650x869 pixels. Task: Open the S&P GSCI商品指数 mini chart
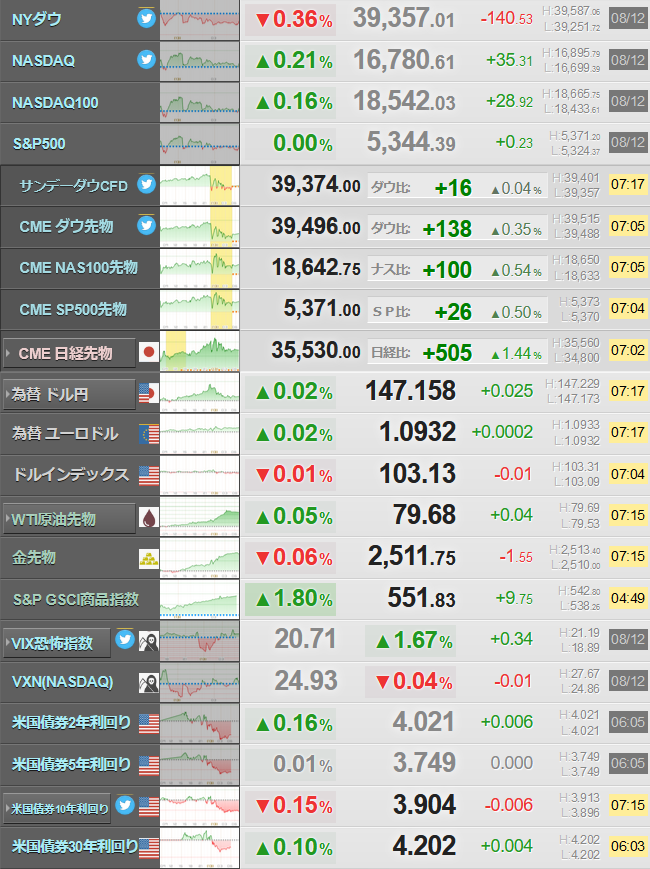click(199, 600)
